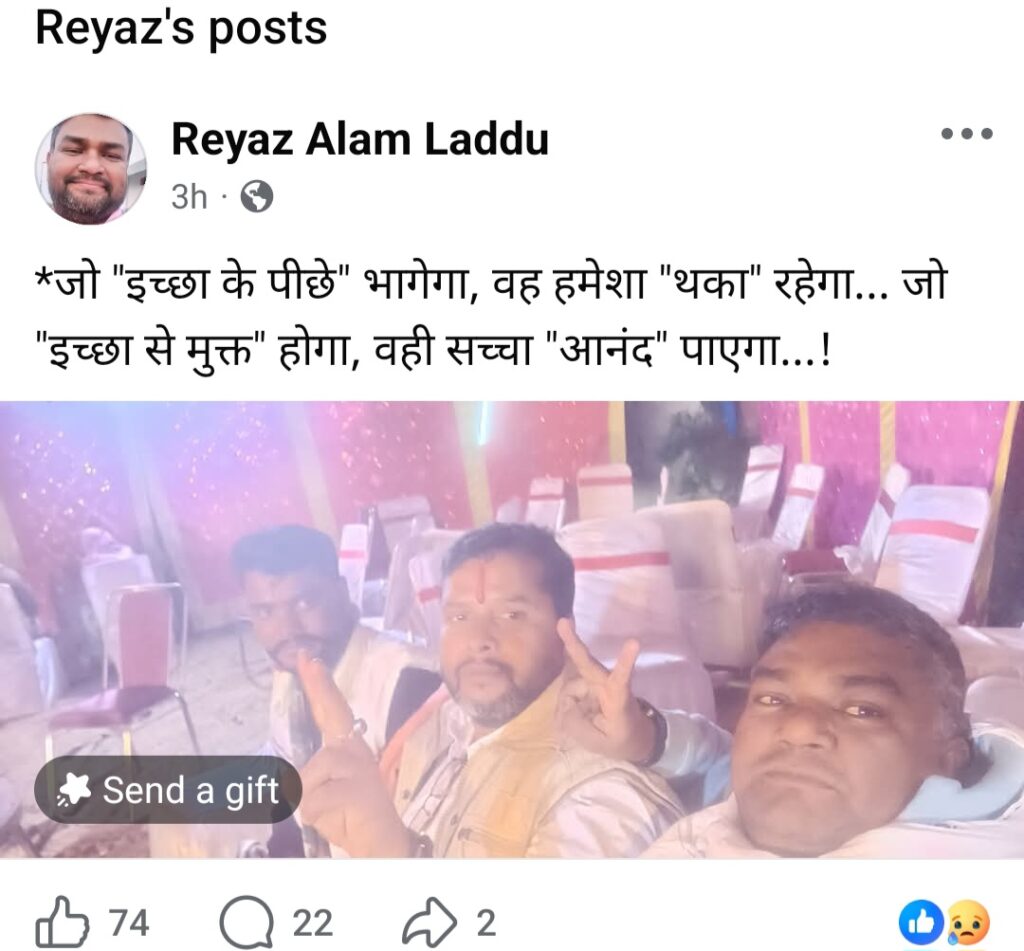Tap the thumbs-up Like icon
This screenshot has height=951, width=1024.
[x=61, y=924]
